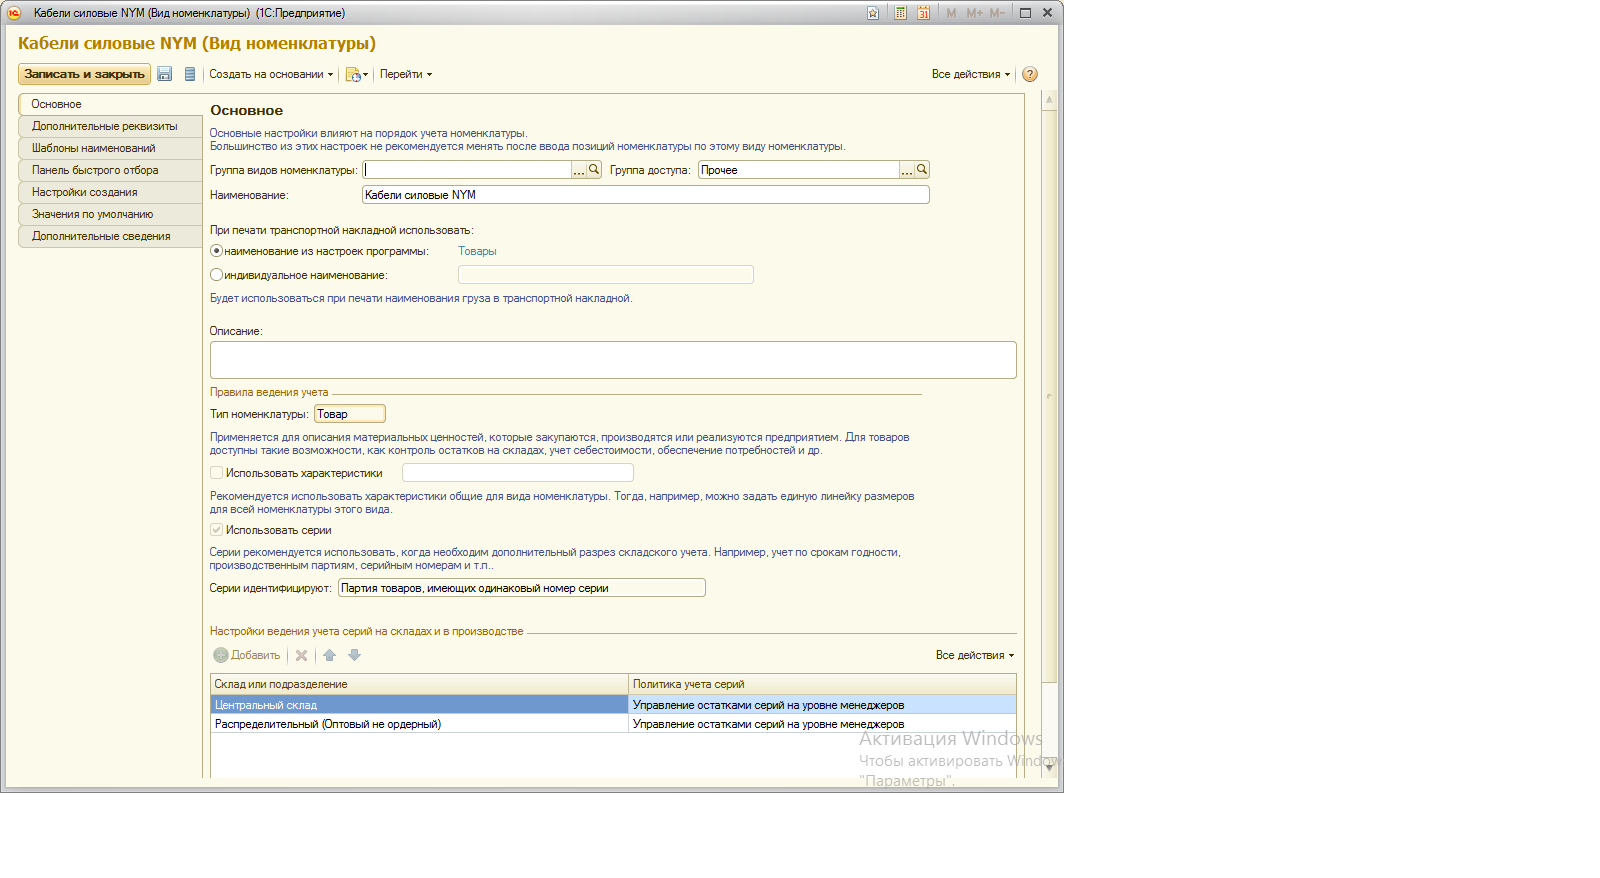1600x878 pixels.
Task: Open search magnifier for Группа доступа
Action: [x=922, y=170]
